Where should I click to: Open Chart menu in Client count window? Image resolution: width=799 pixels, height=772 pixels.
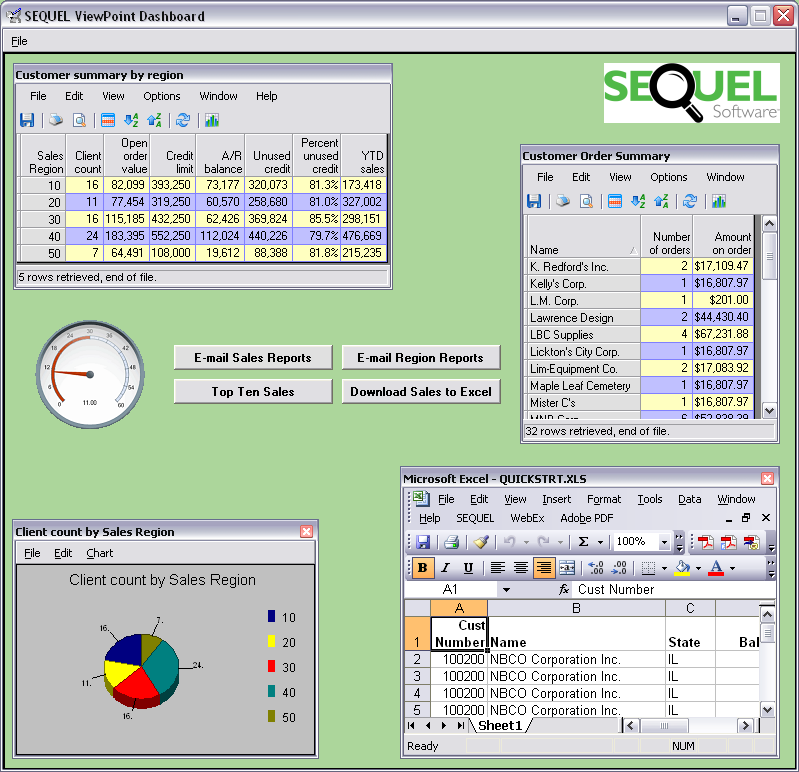click(x=99, y=553)
